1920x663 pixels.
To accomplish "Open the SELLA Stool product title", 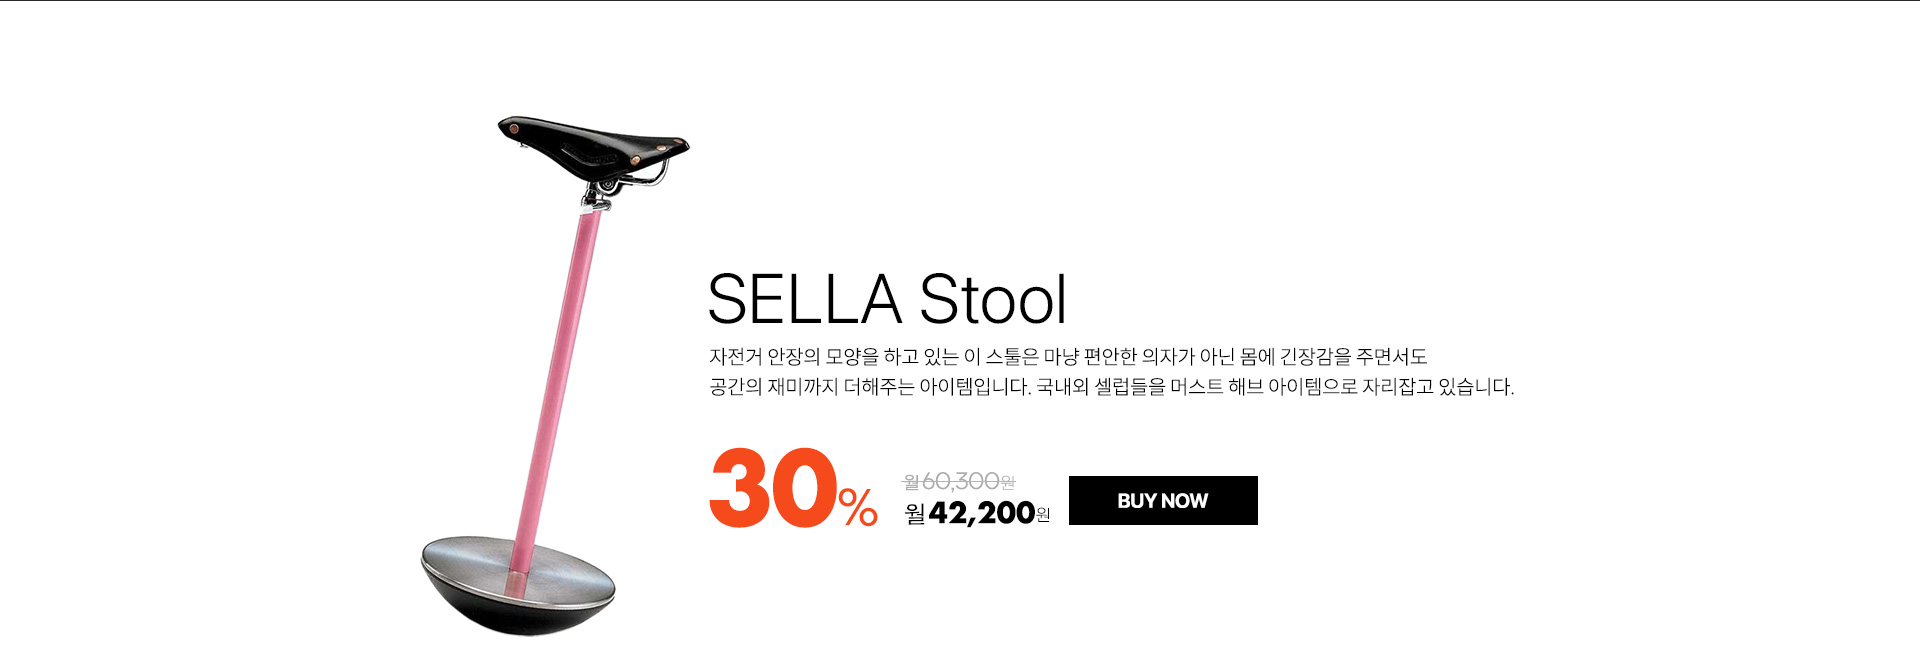I will point(887,299).
